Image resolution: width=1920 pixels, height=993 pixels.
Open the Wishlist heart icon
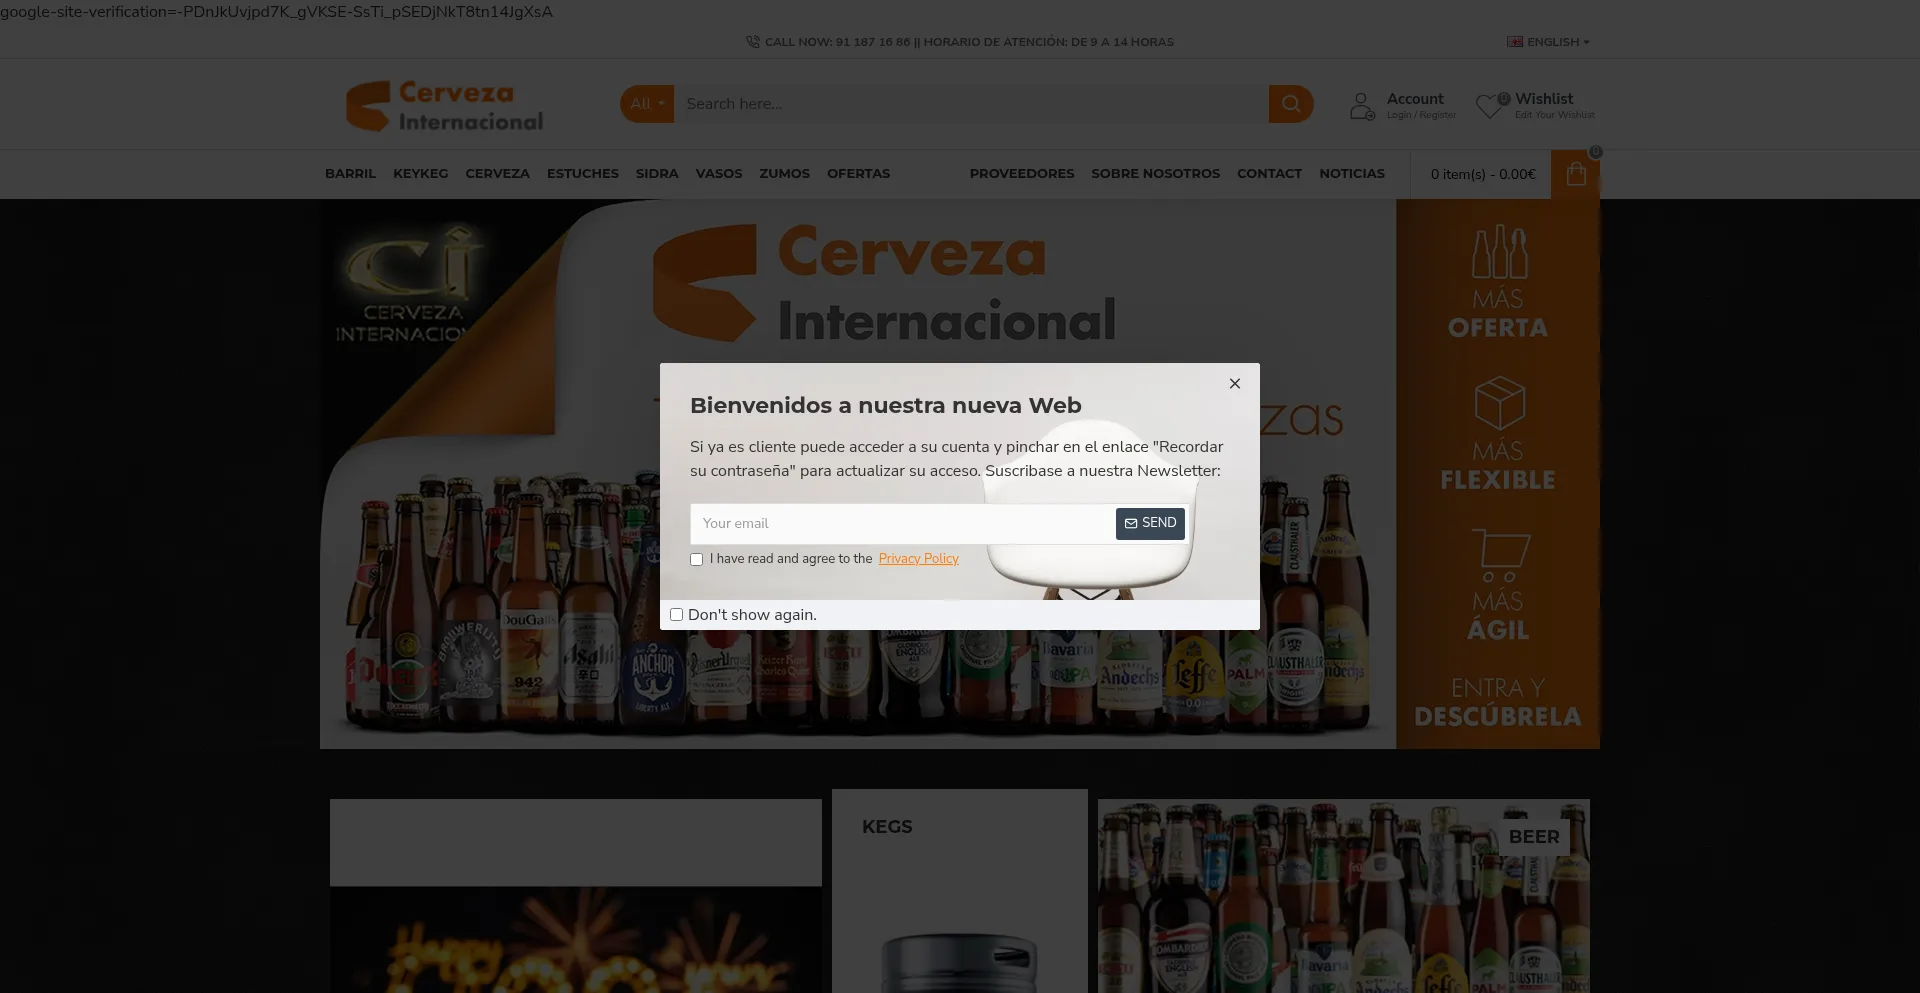pos(1490,106)
